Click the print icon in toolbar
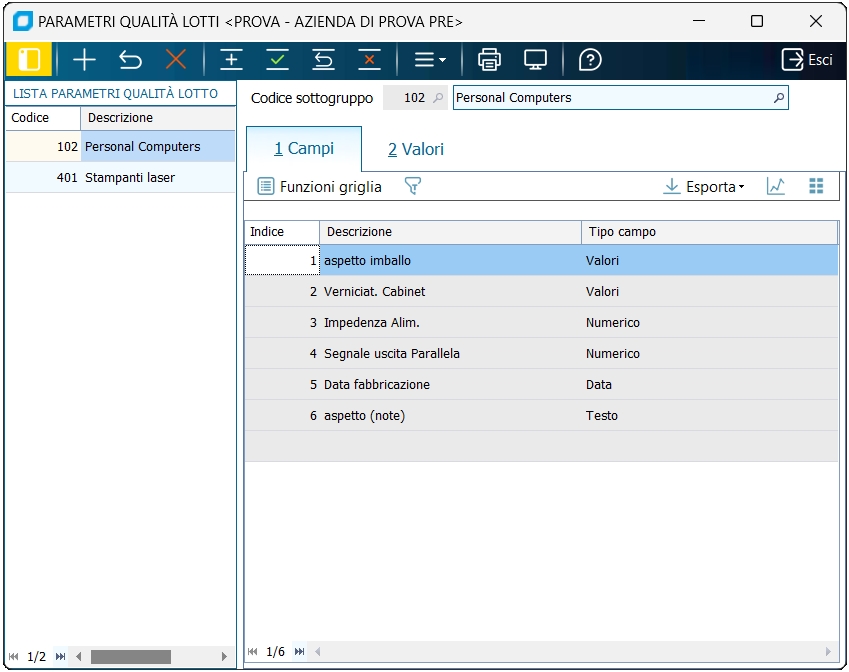Screen dimensions: 849x672 489,60
